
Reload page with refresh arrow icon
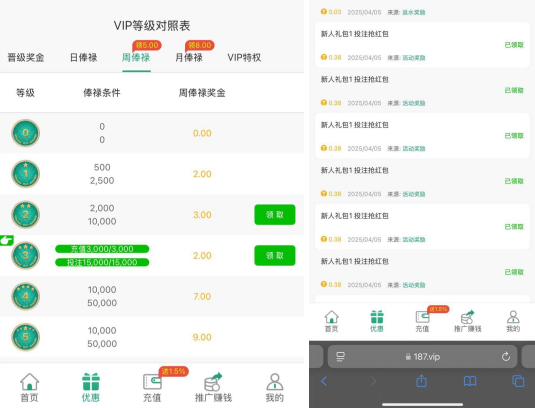[506, 357]
